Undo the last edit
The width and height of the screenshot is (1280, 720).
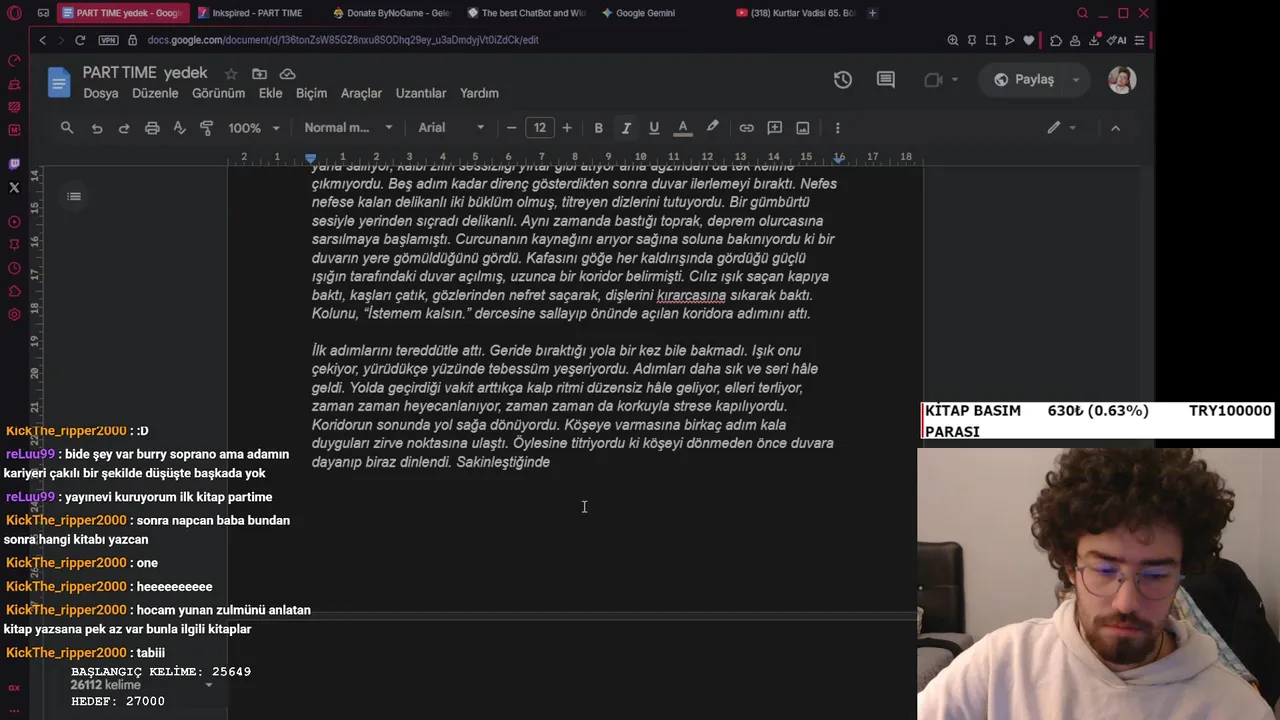click(x=97, y=128)
